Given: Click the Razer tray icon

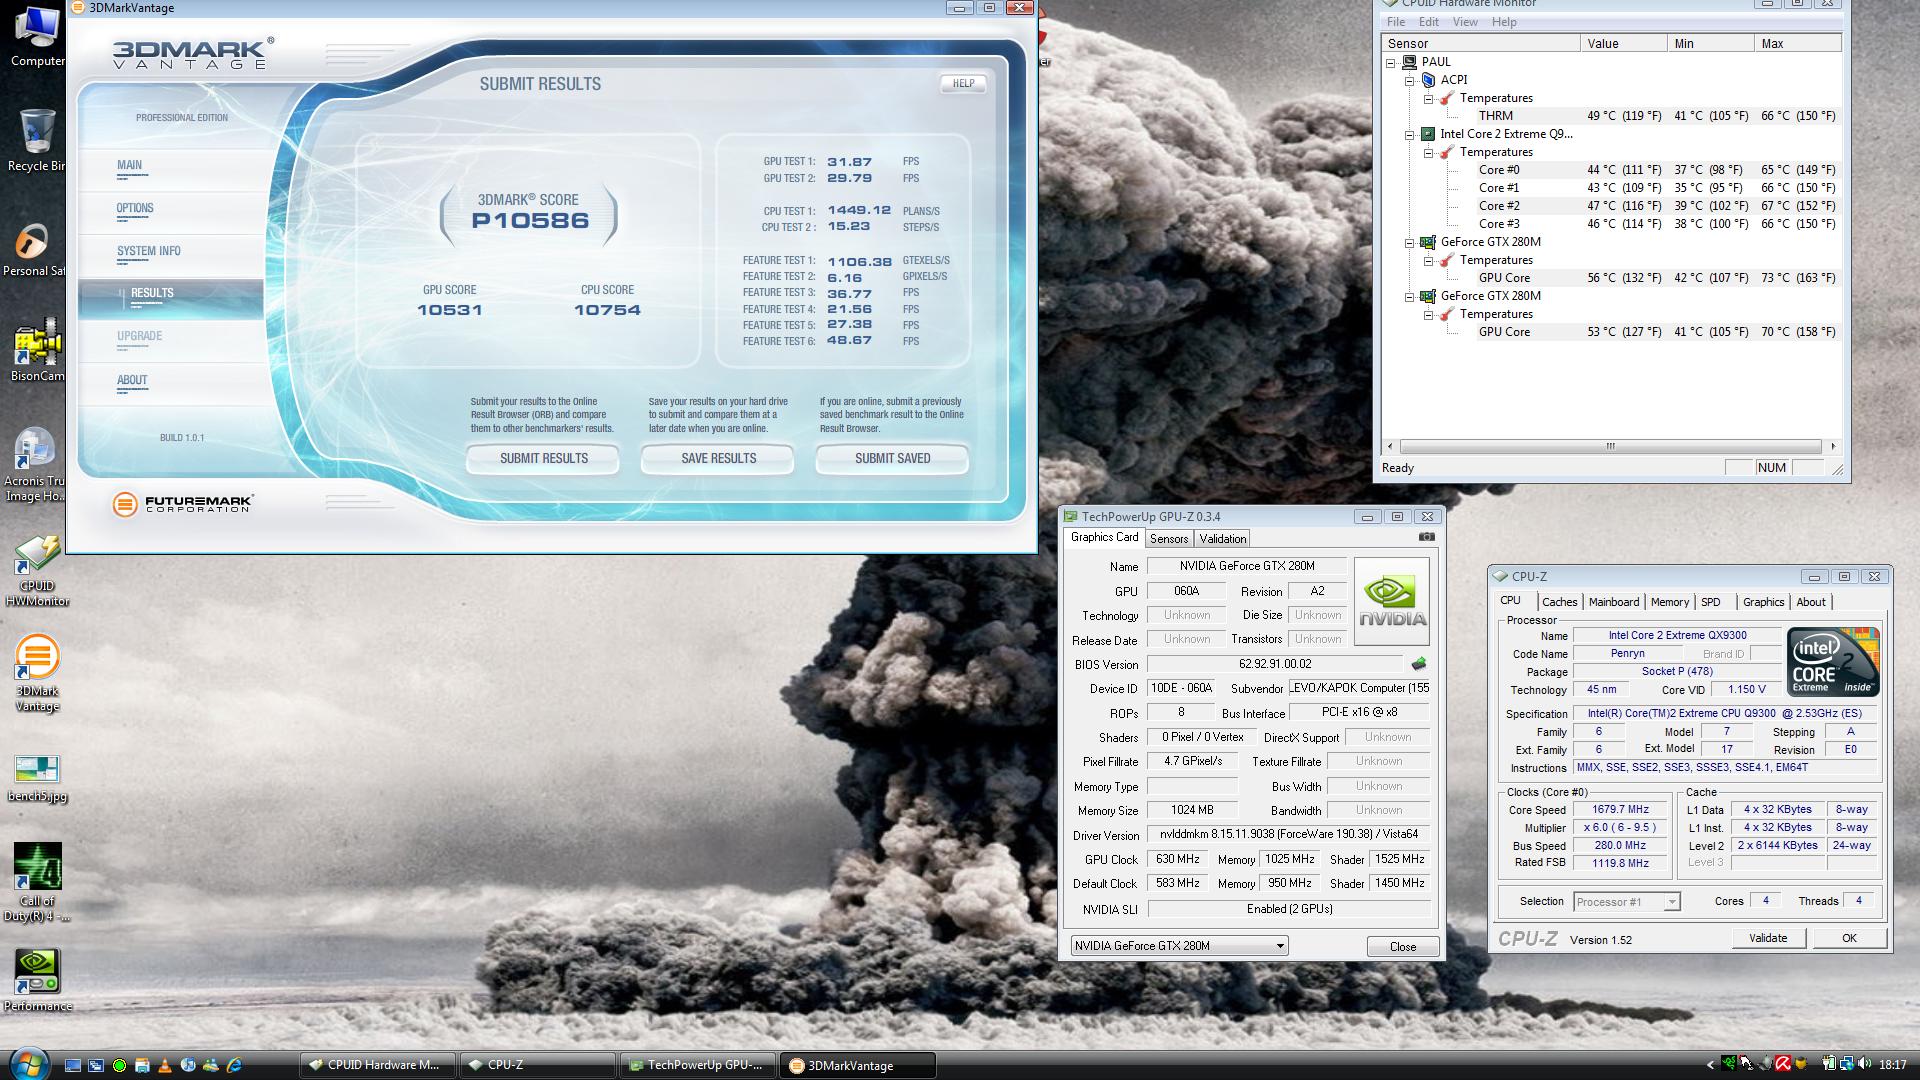Looking at the screenshot, I should [x=1729, y=1063].
